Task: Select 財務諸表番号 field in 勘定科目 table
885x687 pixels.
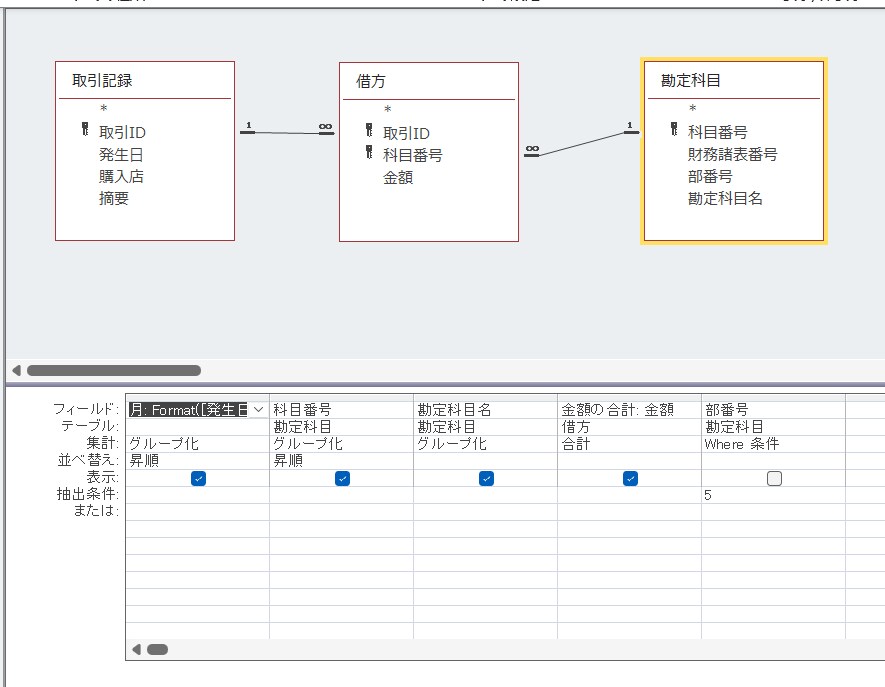Action: 733,154
